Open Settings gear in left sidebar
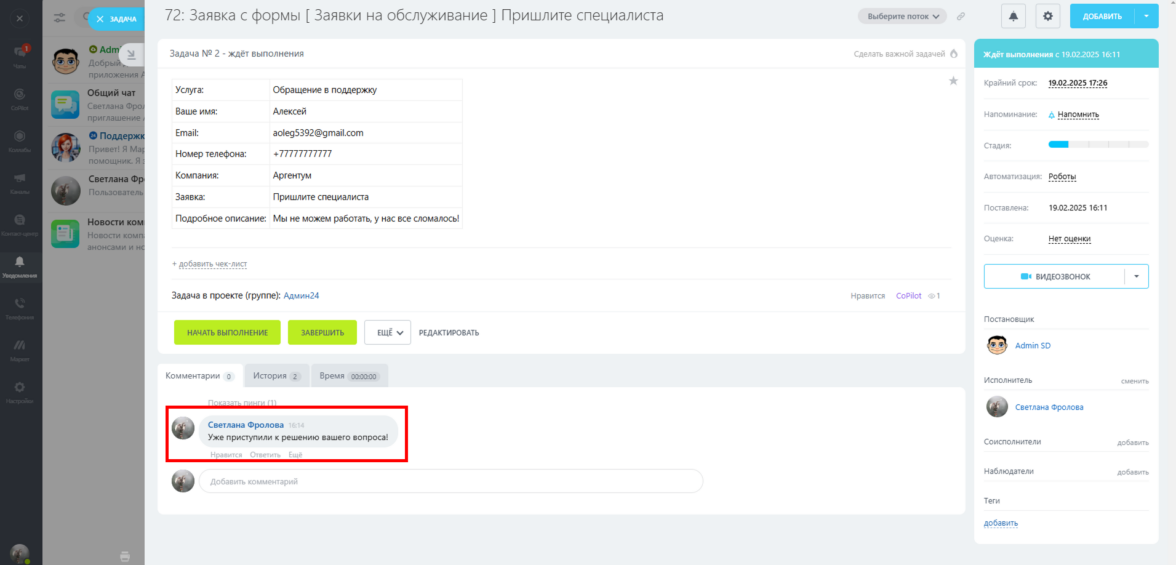The height and width of the screenshot is (565, 1176). 20,392
